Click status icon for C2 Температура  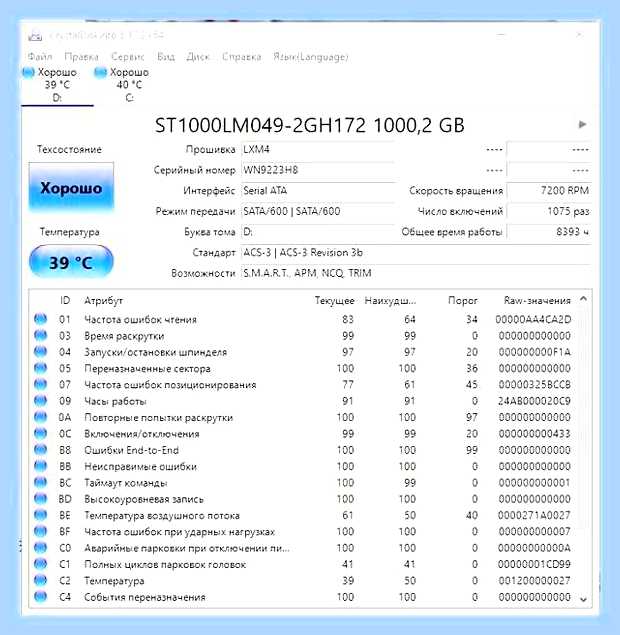coord(40,580)
